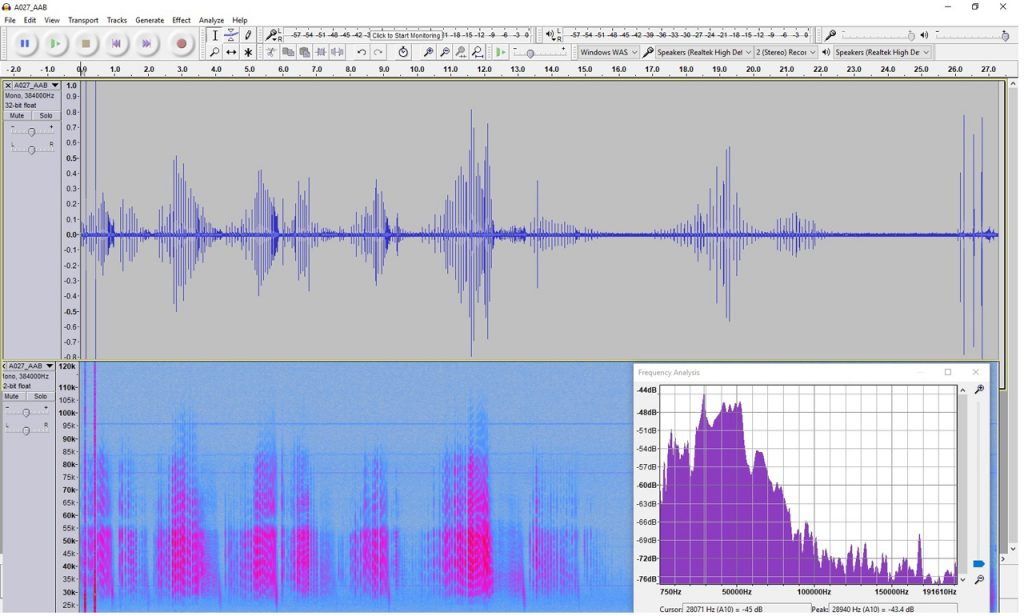Click the recording meter to start monitoring
Image resolution: width=1024 pixels, height=616 pixels.
tap(406, 35)
